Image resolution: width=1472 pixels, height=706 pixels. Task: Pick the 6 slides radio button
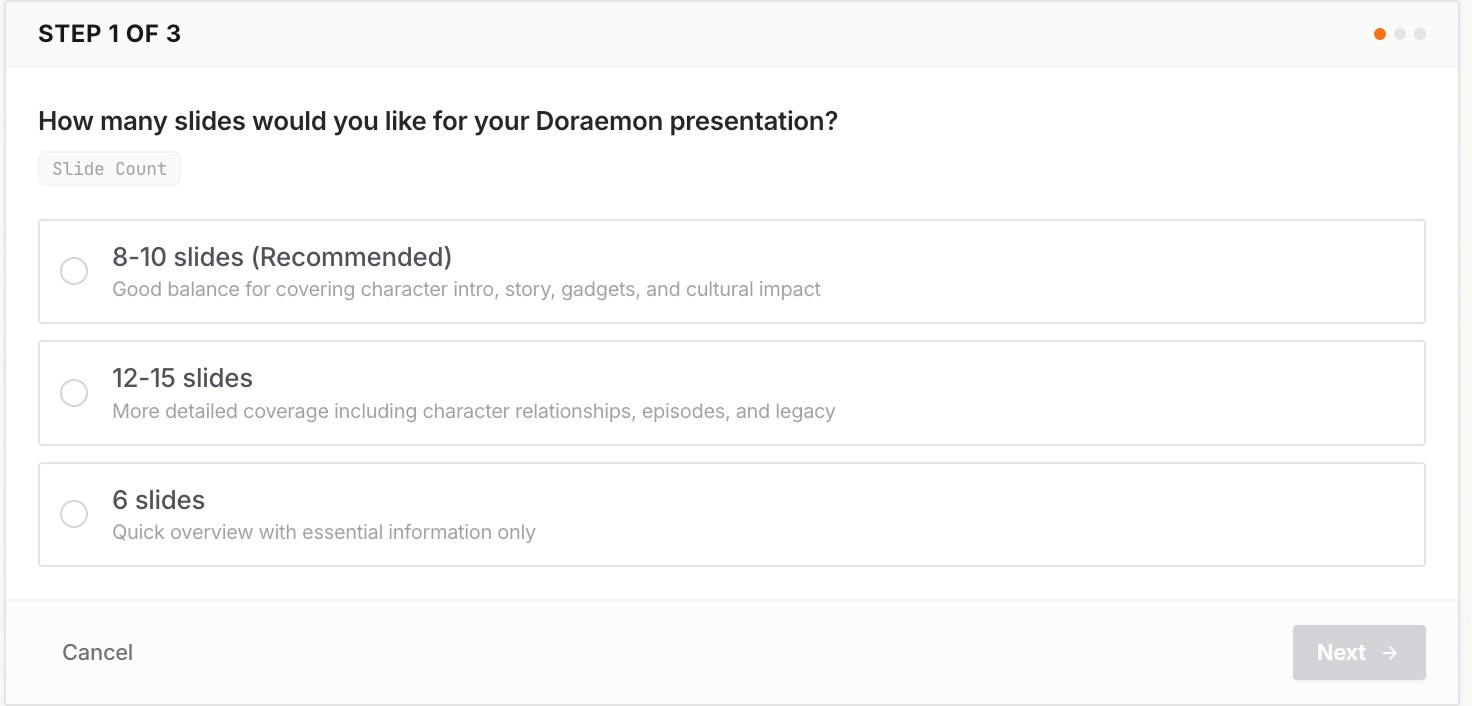(x=74, y=514)
